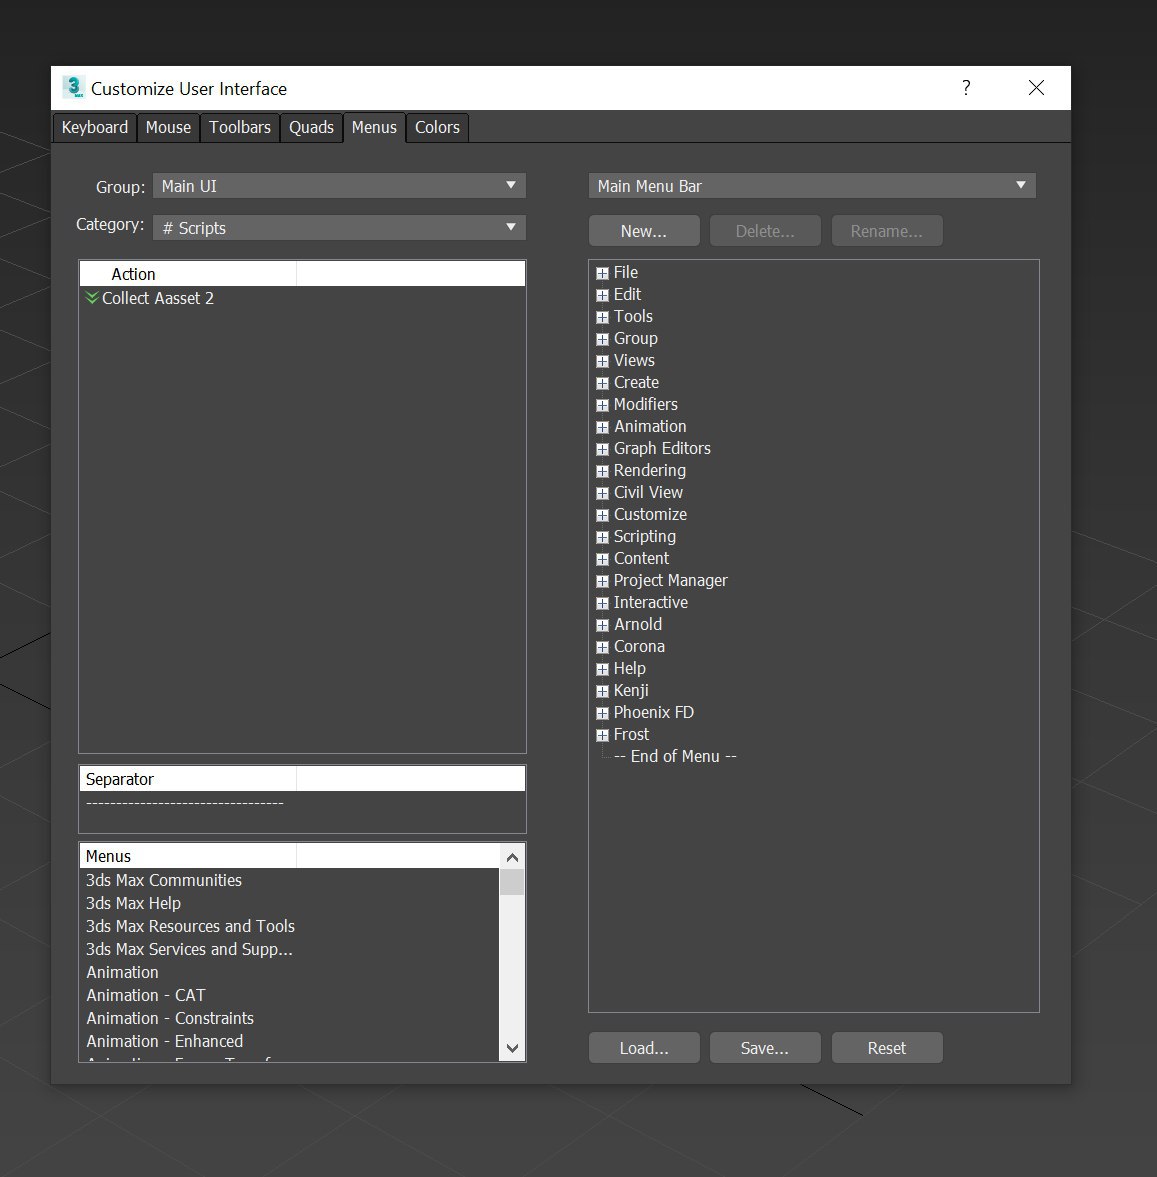Expand the Animation menu tree node
Viewport: 1157px width, 1177px height.
pyautogui.click(x=602, y=427)
